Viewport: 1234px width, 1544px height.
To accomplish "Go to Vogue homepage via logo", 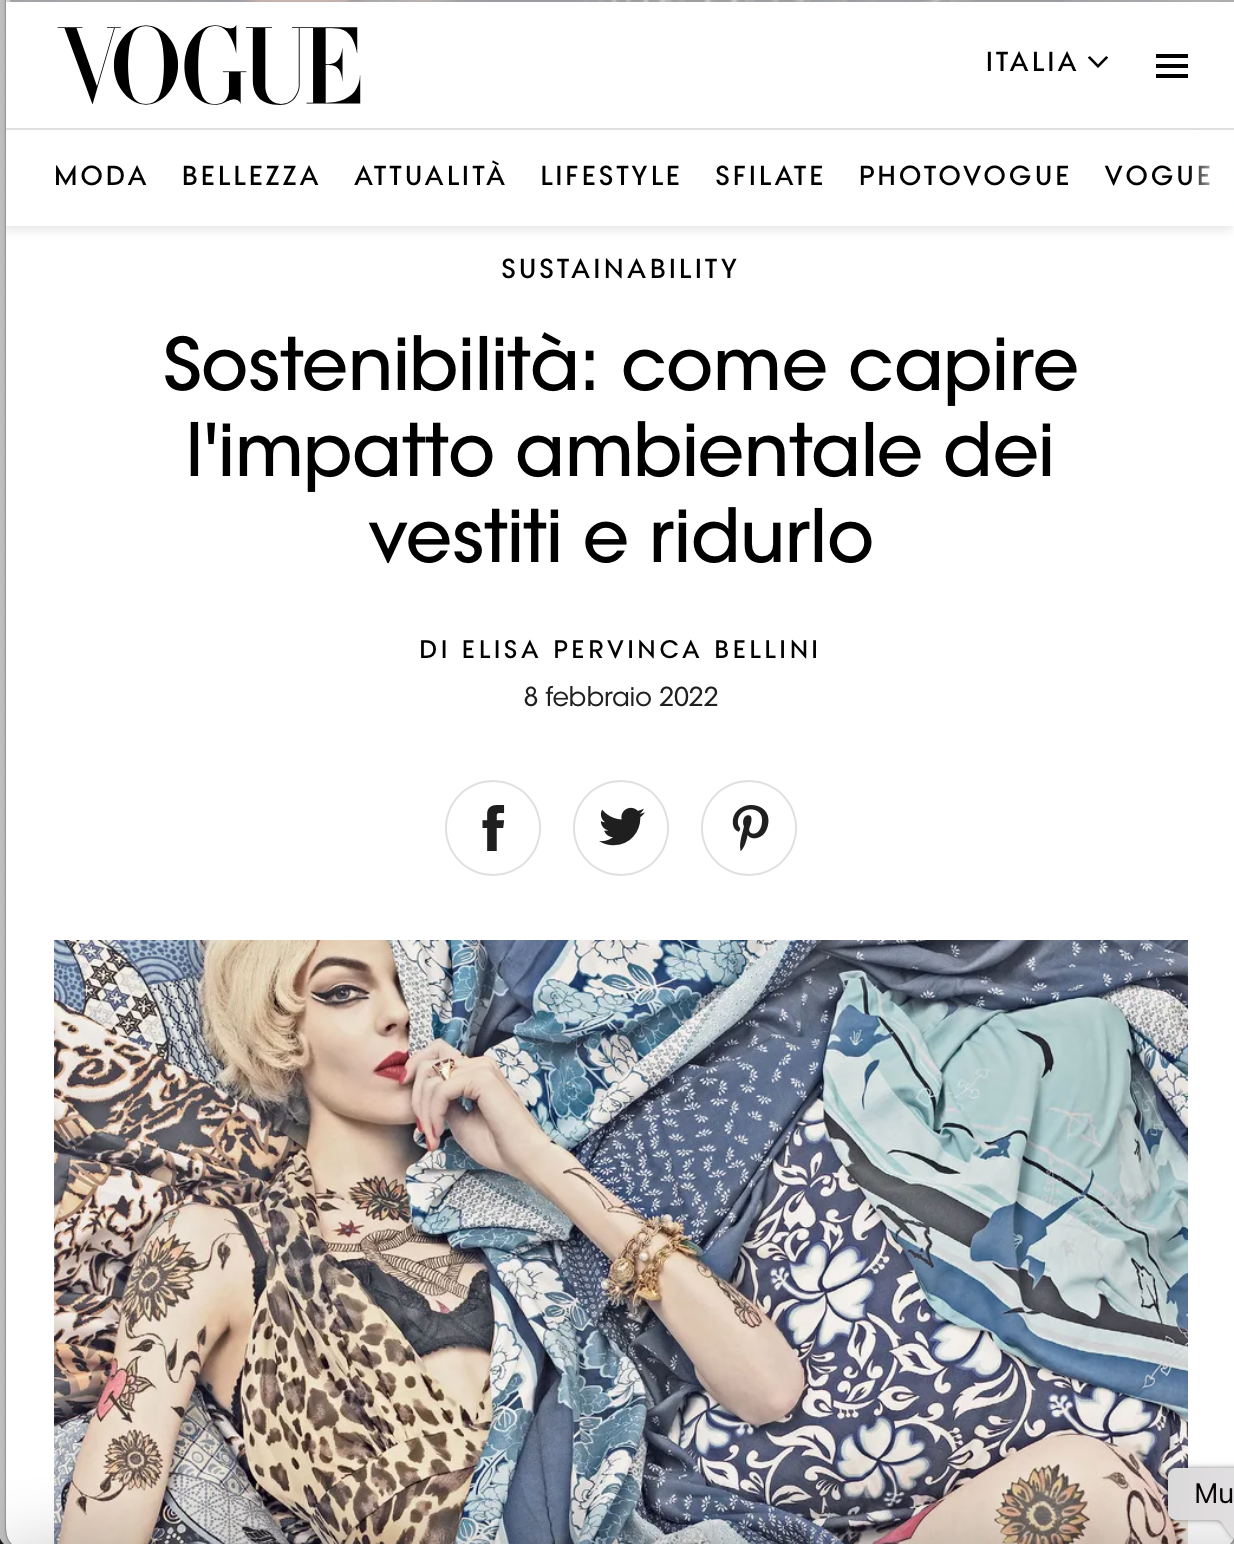I will (x=209, y=65).
